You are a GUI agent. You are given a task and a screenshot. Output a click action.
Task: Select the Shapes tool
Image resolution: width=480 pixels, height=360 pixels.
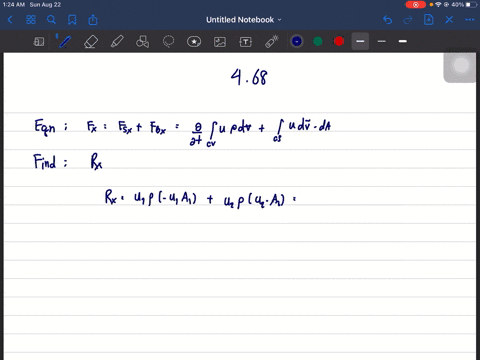[143, 42]
